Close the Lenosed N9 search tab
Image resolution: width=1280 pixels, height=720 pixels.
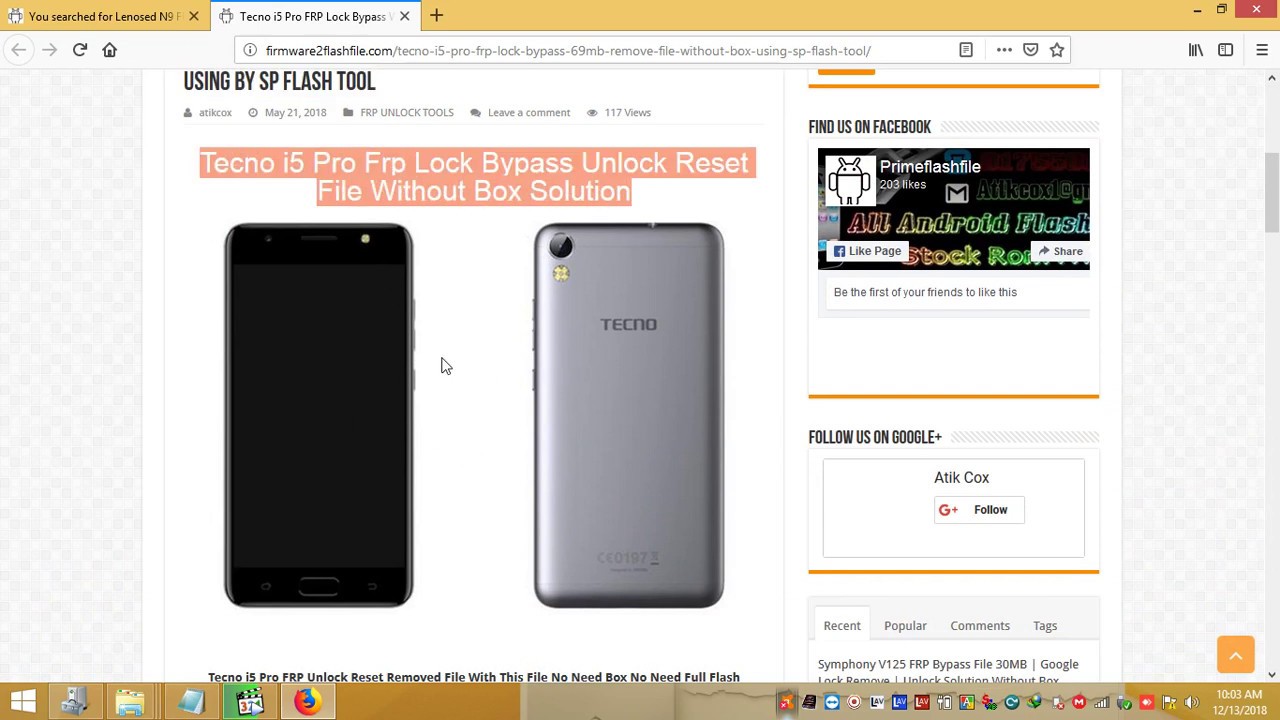click(194, 16)
